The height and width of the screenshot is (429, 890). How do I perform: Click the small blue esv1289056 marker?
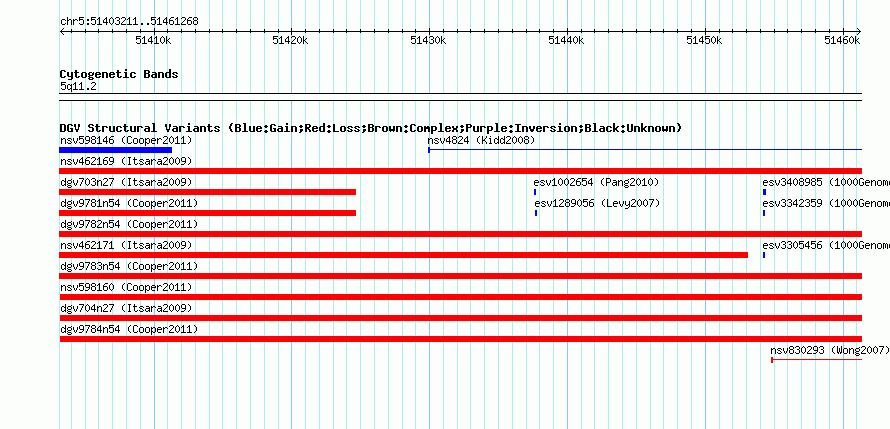pyautogui.click(x=536, y=213)
